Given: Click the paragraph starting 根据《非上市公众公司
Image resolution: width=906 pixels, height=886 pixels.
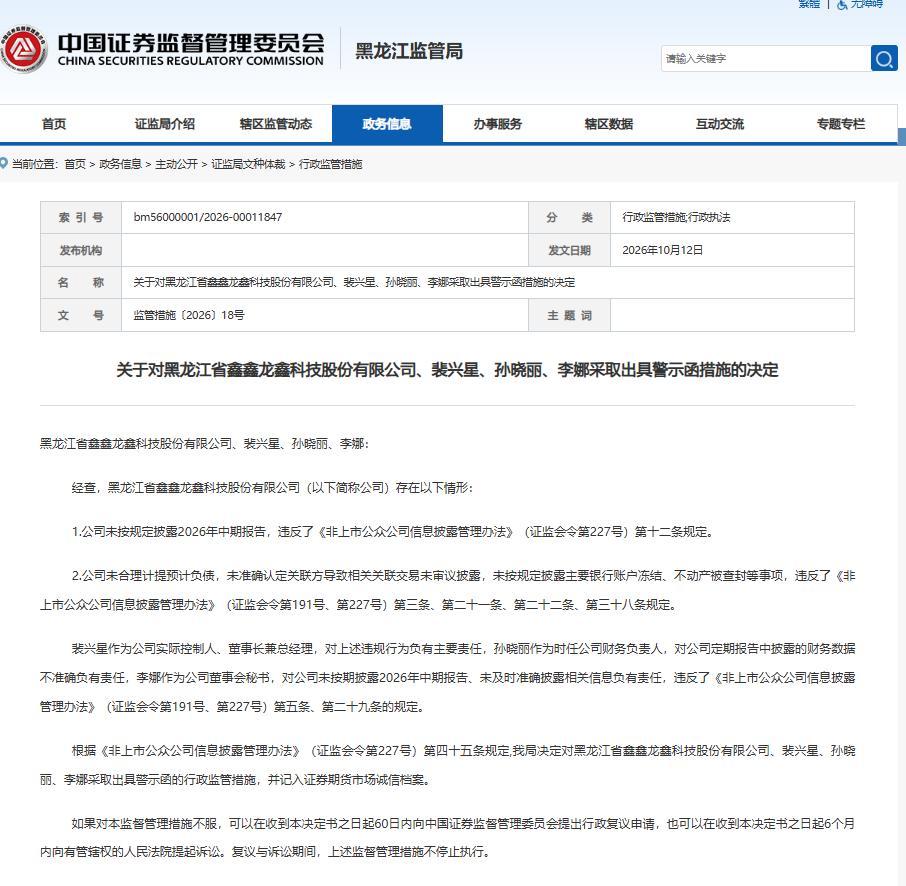Looking at the screenshot, I should pyautogui.click(x=447, y=765).
